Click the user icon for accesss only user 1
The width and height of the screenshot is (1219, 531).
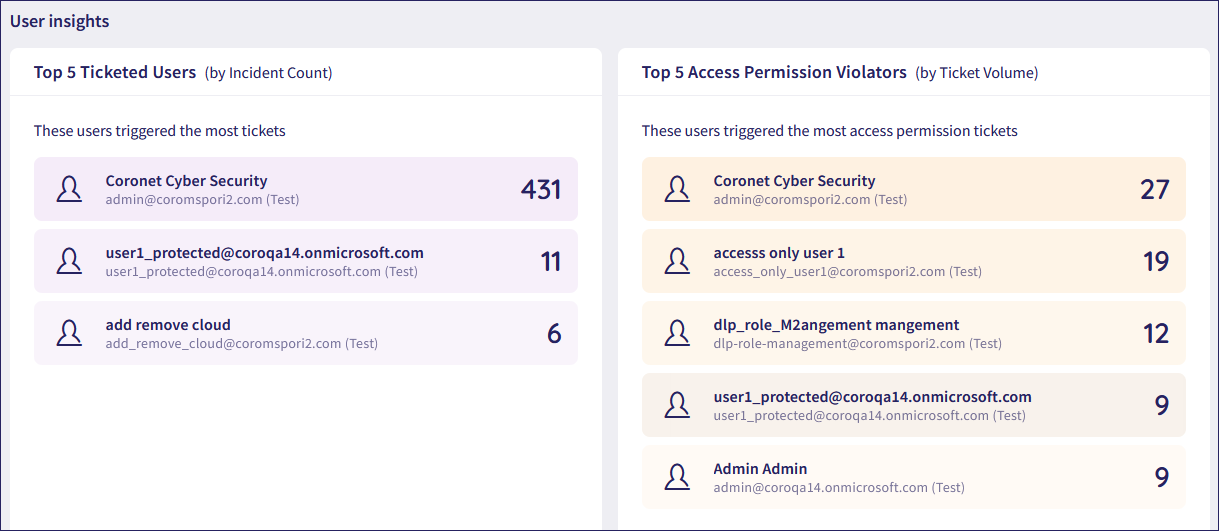(677, 261)
